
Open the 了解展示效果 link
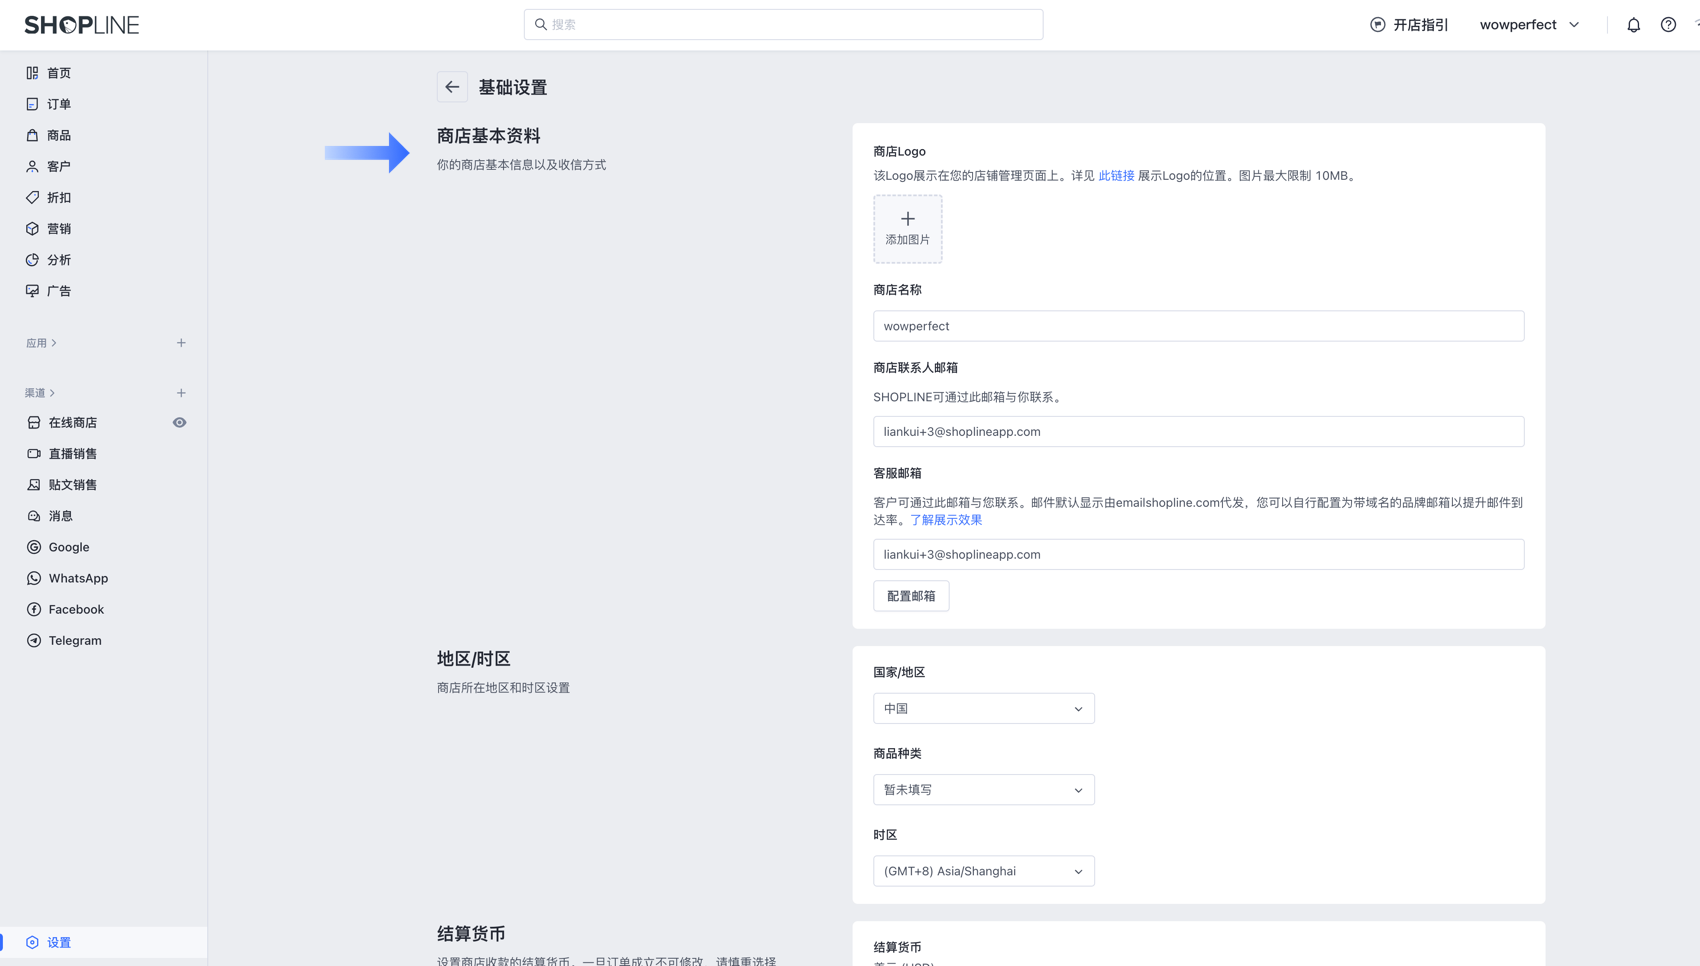[946, 520]
